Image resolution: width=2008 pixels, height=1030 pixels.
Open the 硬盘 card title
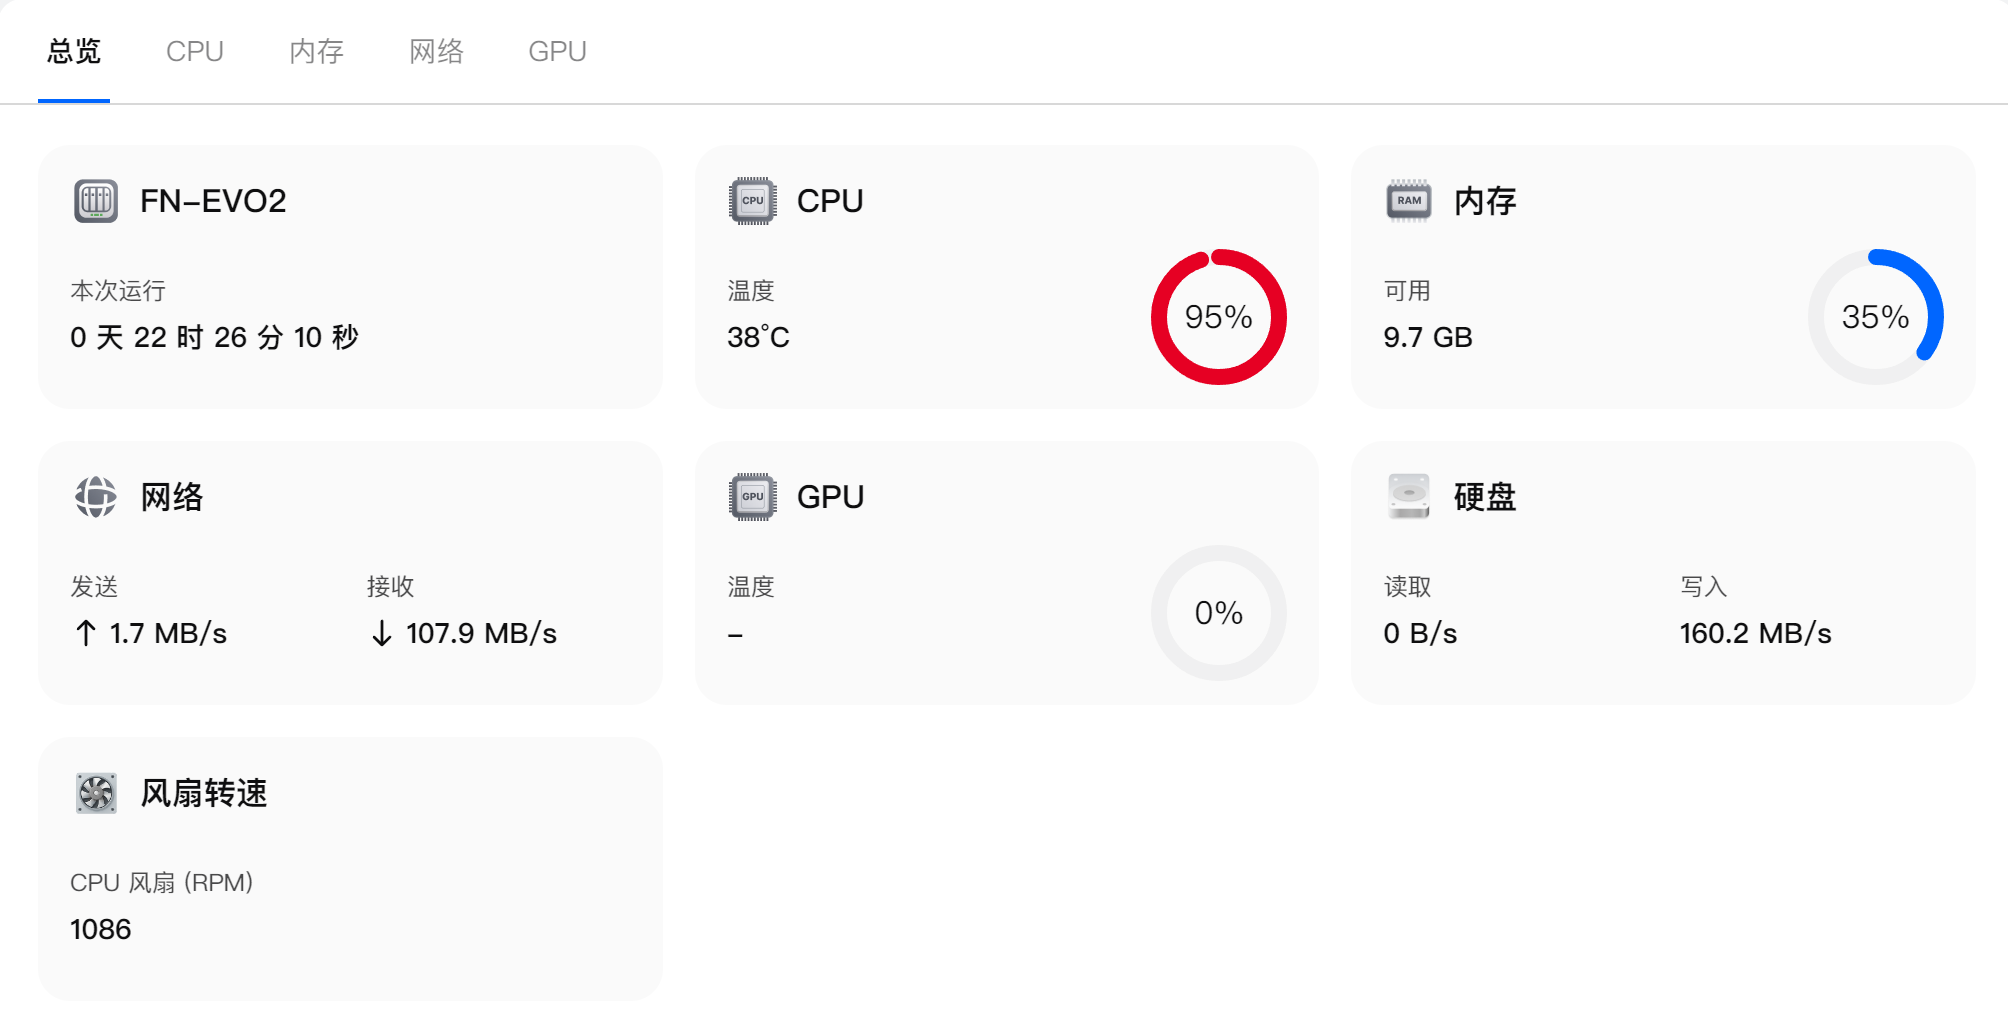[1484, 497]
